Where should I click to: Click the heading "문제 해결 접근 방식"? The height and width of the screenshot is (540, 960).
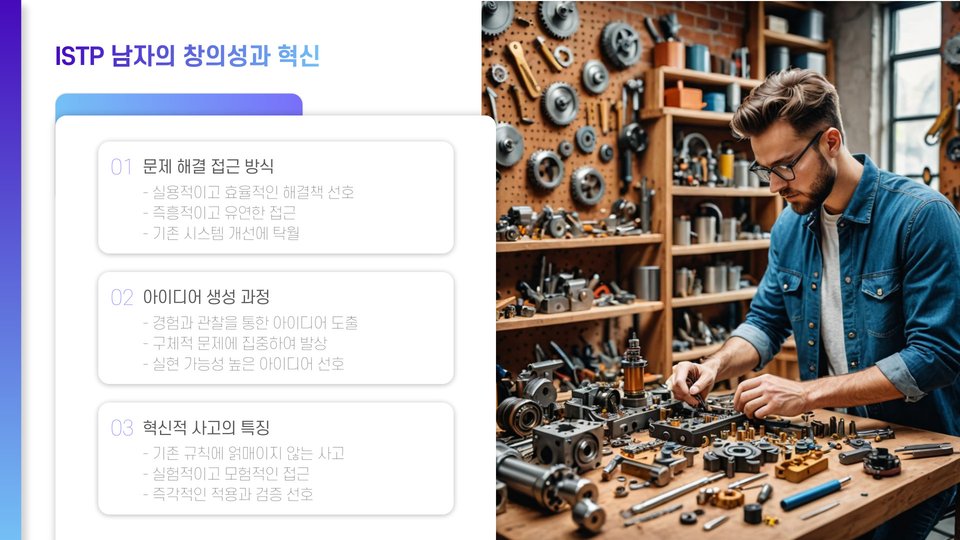(x=208, y=167)
